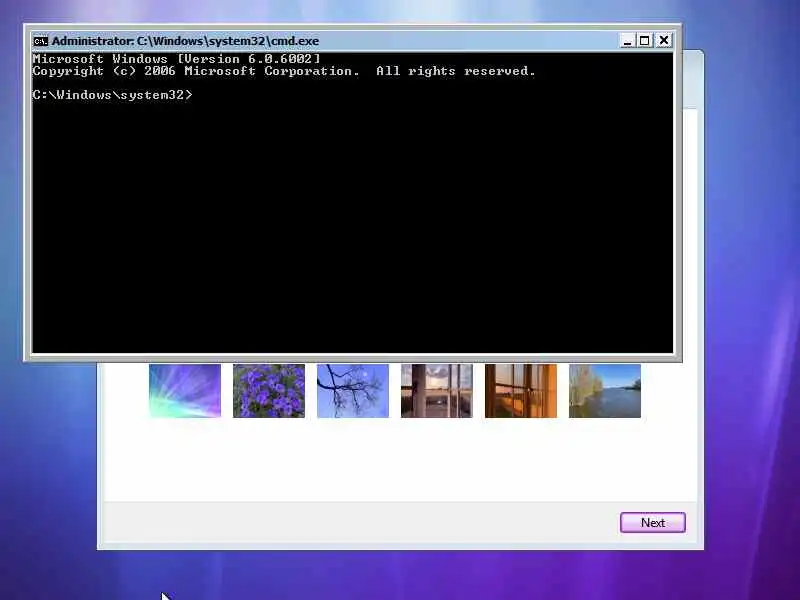Choose the purple flowers wallpaper thumbnail
The image size is (800, 600).
pos(269,391)
